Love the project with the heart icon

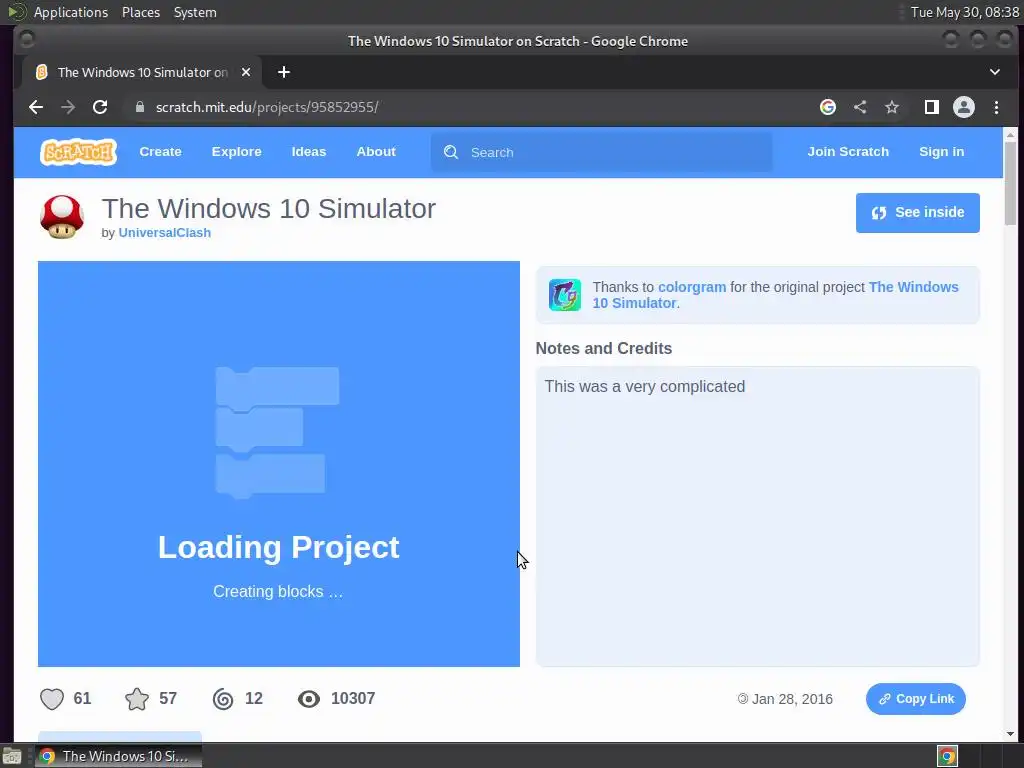pos(52,699)
